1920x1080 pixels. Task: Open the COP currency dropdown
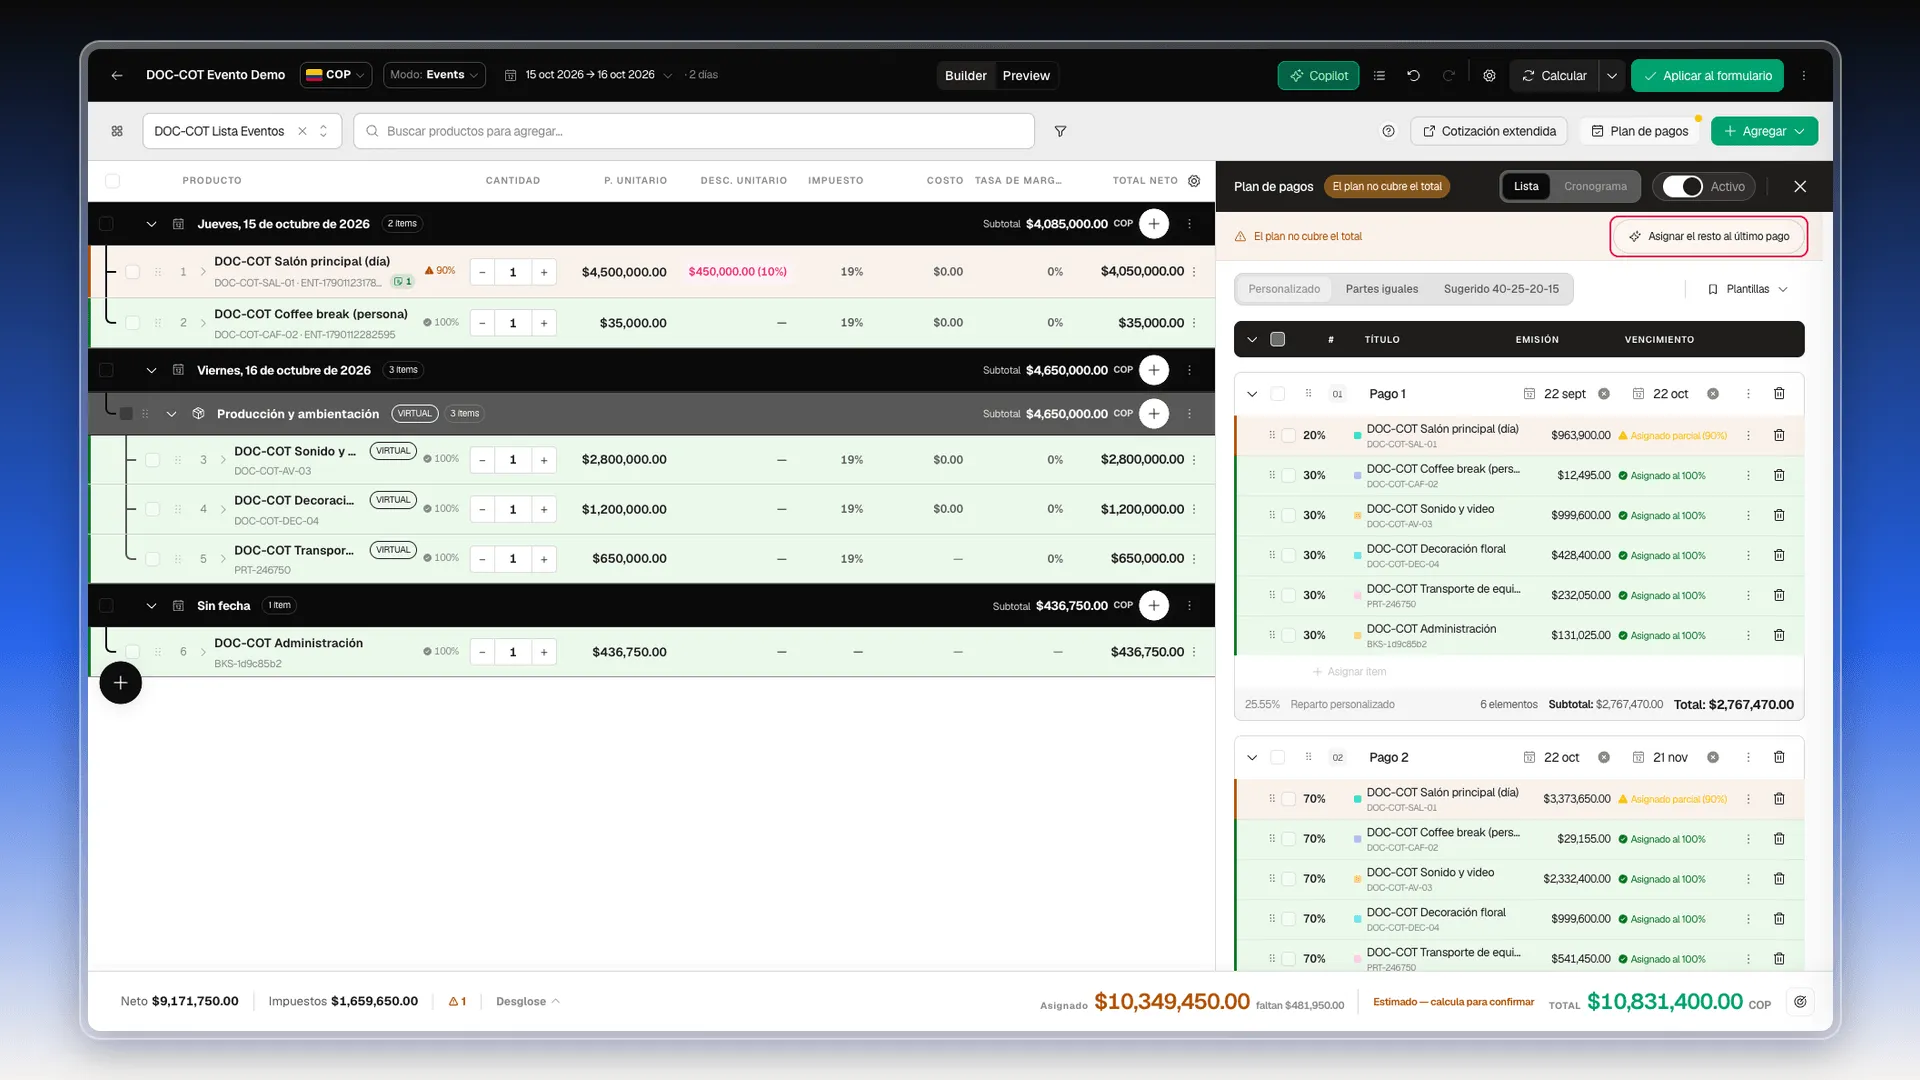(336, 75)
